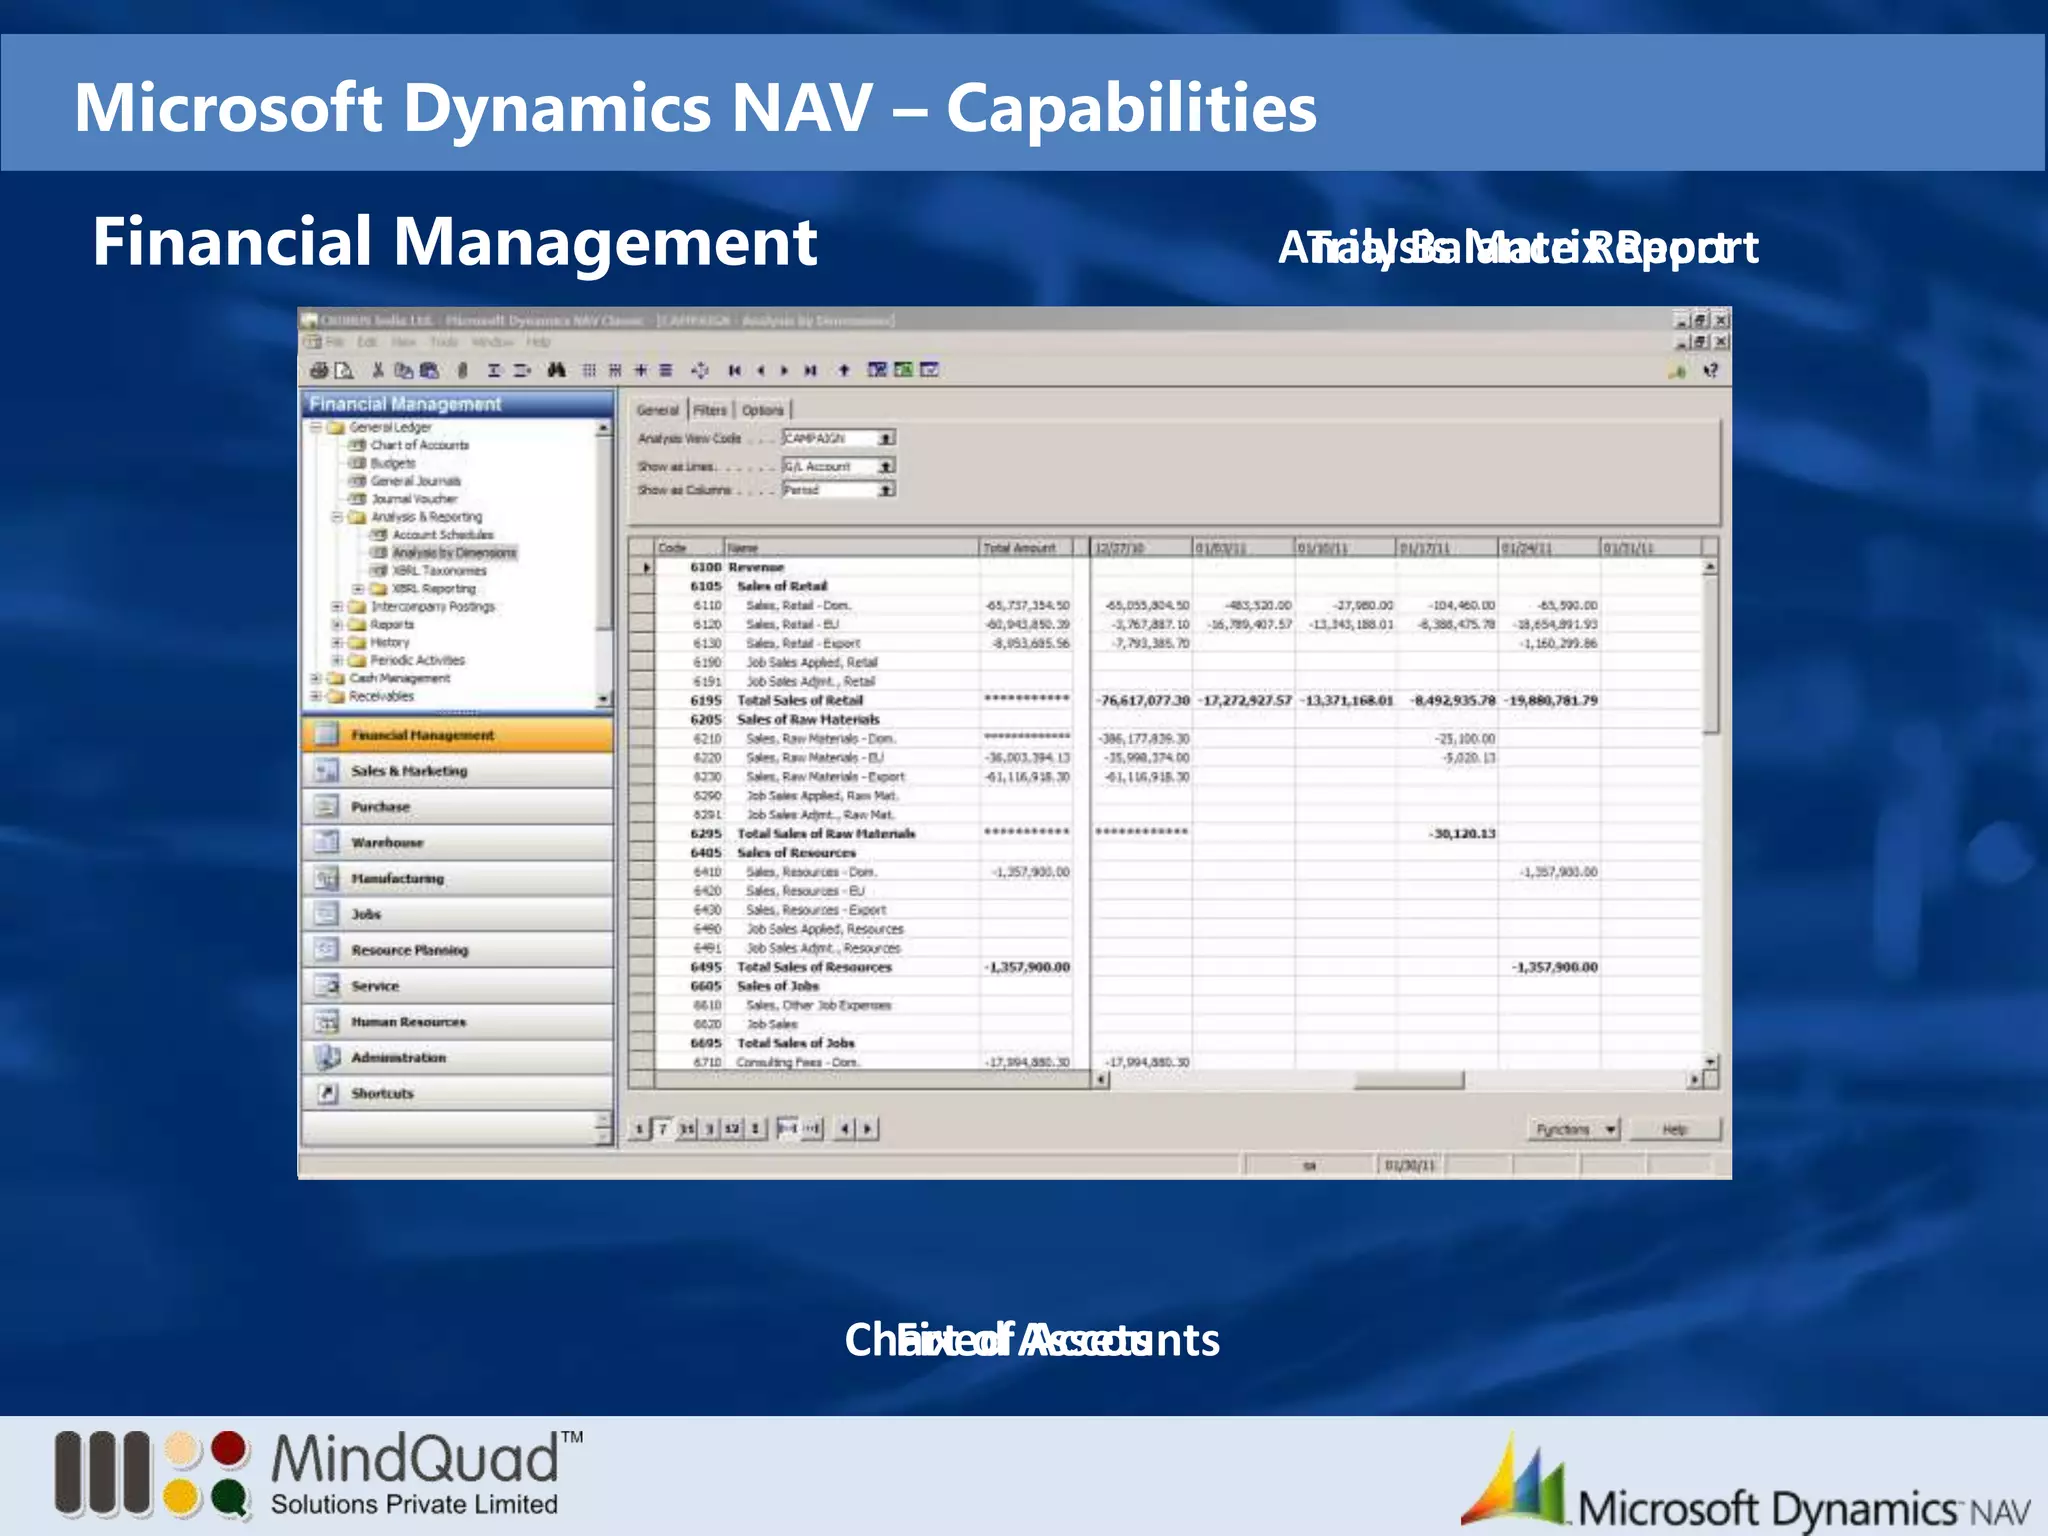Expand the Intercompany Postings folder
This screenshot has width=2048, height=1536.
tap(337, 606)
